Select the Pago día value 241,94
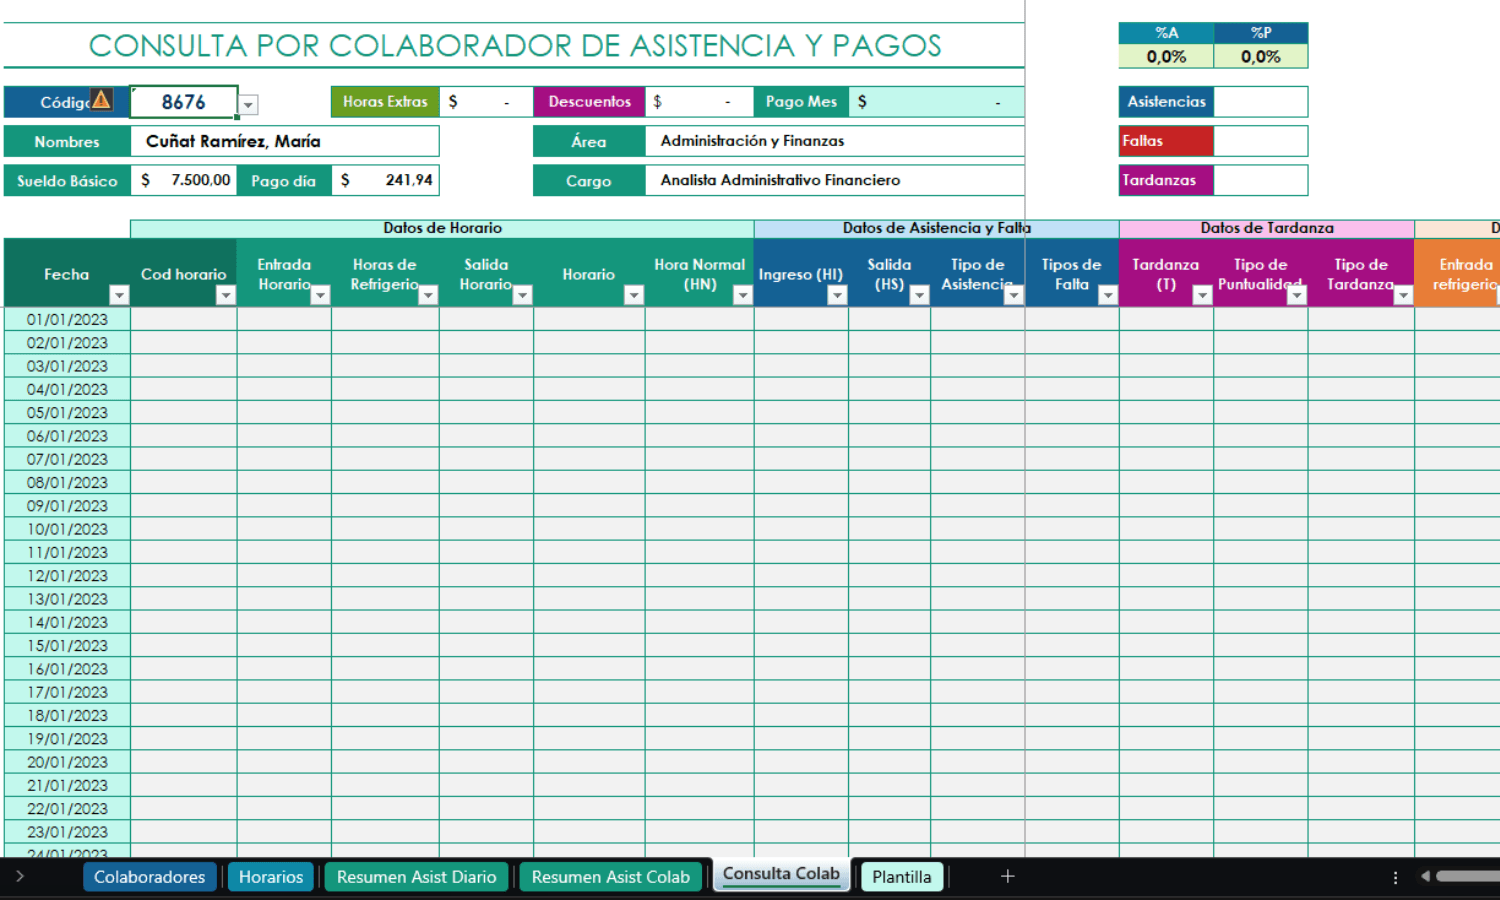1500x900 pixels. coord(385,180)
